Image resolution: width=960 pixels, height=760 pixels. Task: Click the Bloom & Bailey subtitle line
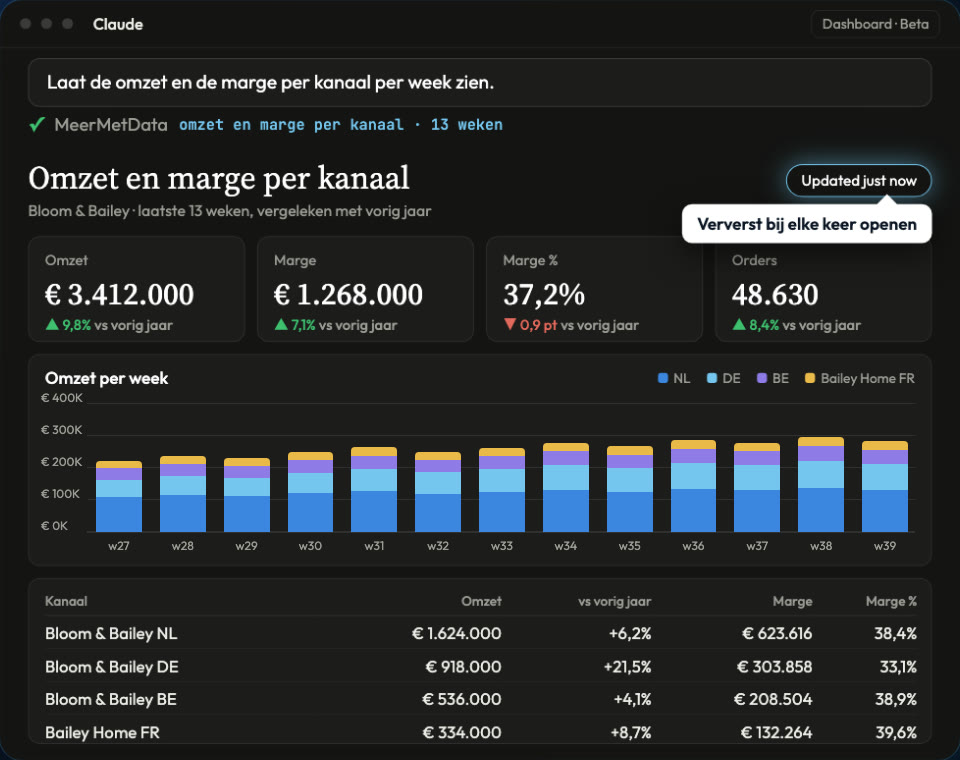[230, 211]
